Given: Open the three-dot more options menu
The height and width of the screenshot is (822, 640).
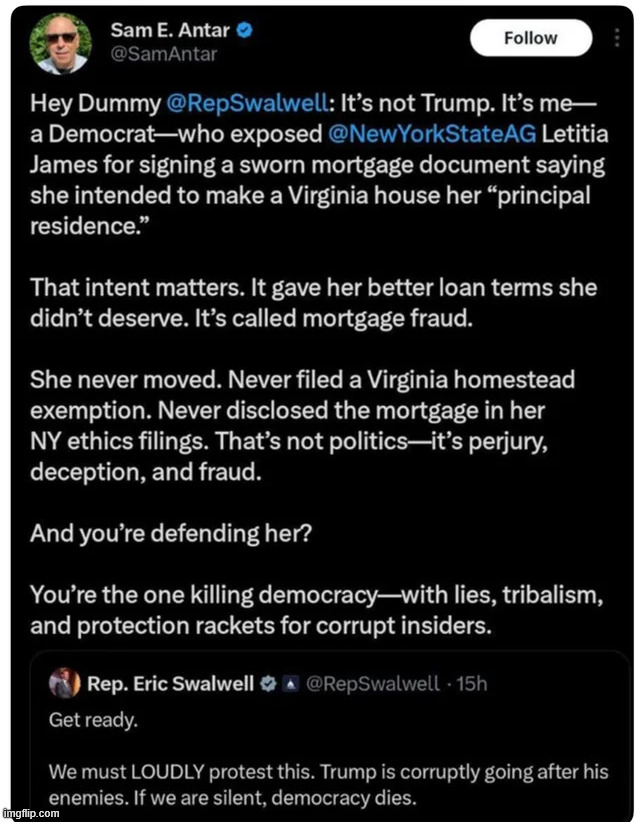Looking at the screenshot, I should pyautogui.click(x=616, y=40).
